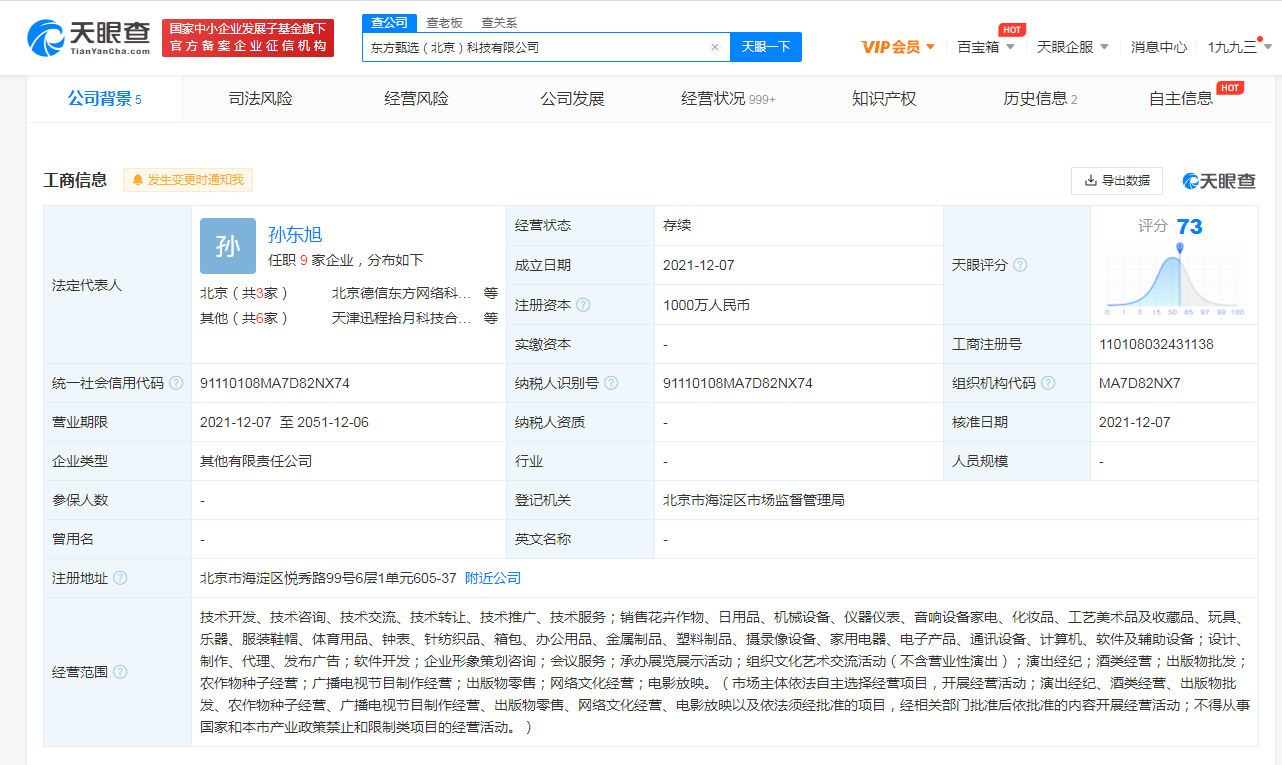This screenshot has width=1282, height=765.
Task: Switch to the 查关系 search tab
Action: click(499, 23)
